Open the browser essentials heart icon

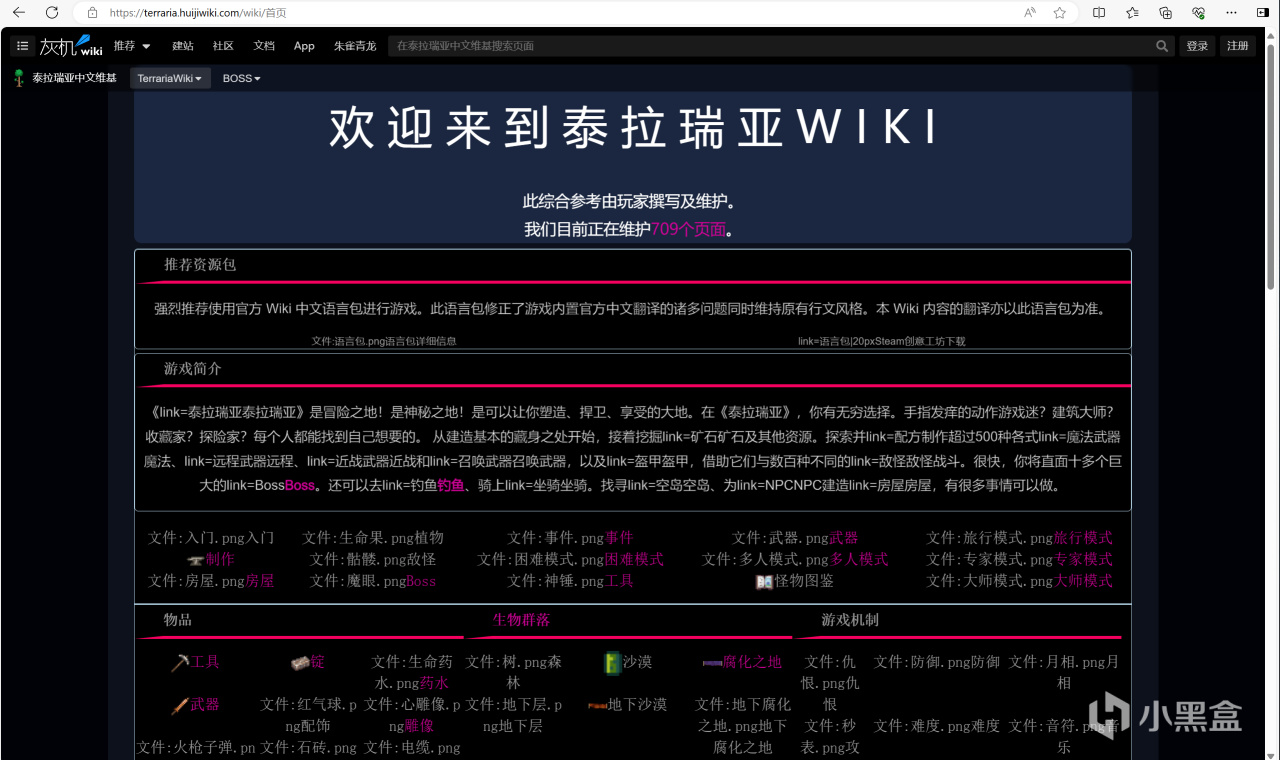[x=1198, y=13]
